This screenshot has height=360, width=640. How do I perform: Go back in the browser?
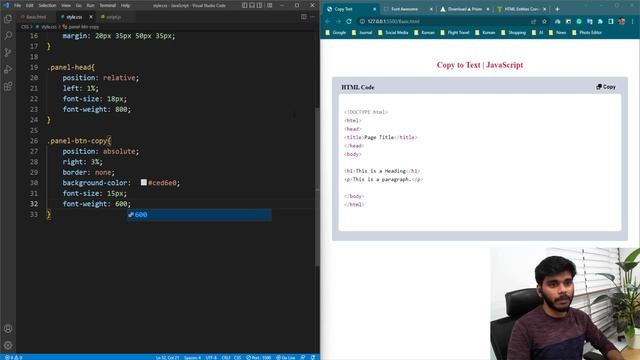pyautogui.click(x=328, y=21)
